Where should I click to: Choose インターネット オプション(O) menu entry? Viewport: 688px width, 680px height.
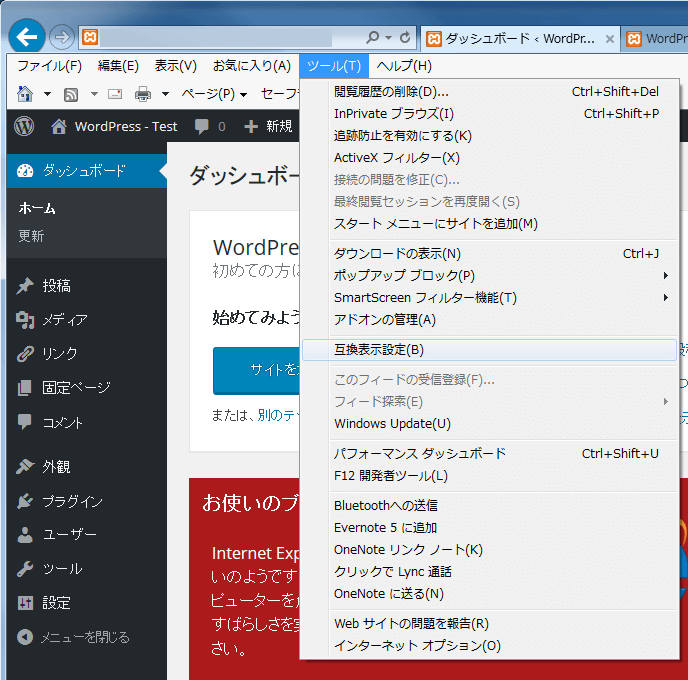tap(417, 645)
